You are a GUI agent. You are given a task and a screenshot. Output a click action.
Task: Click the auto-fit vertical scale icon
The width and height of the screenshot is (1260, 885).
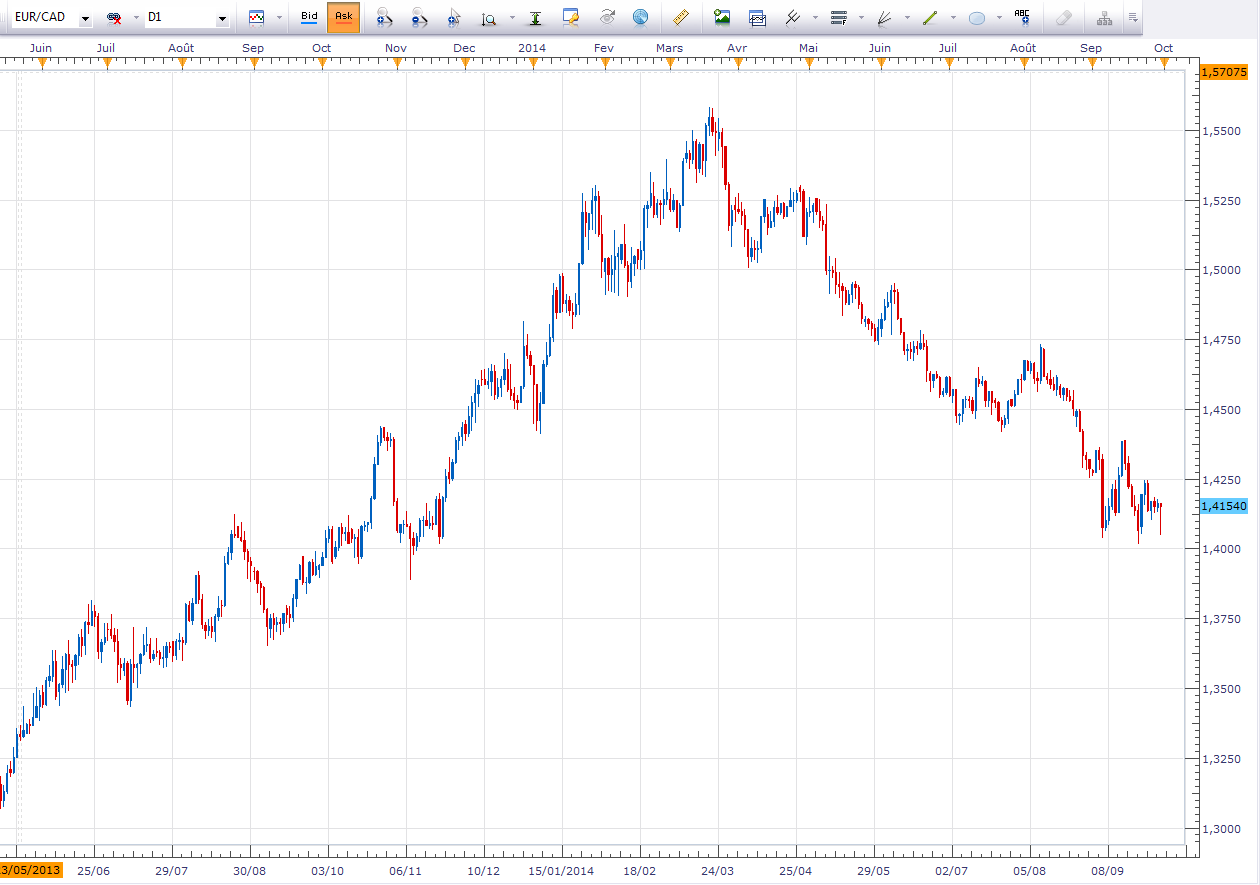coord(537,18)
